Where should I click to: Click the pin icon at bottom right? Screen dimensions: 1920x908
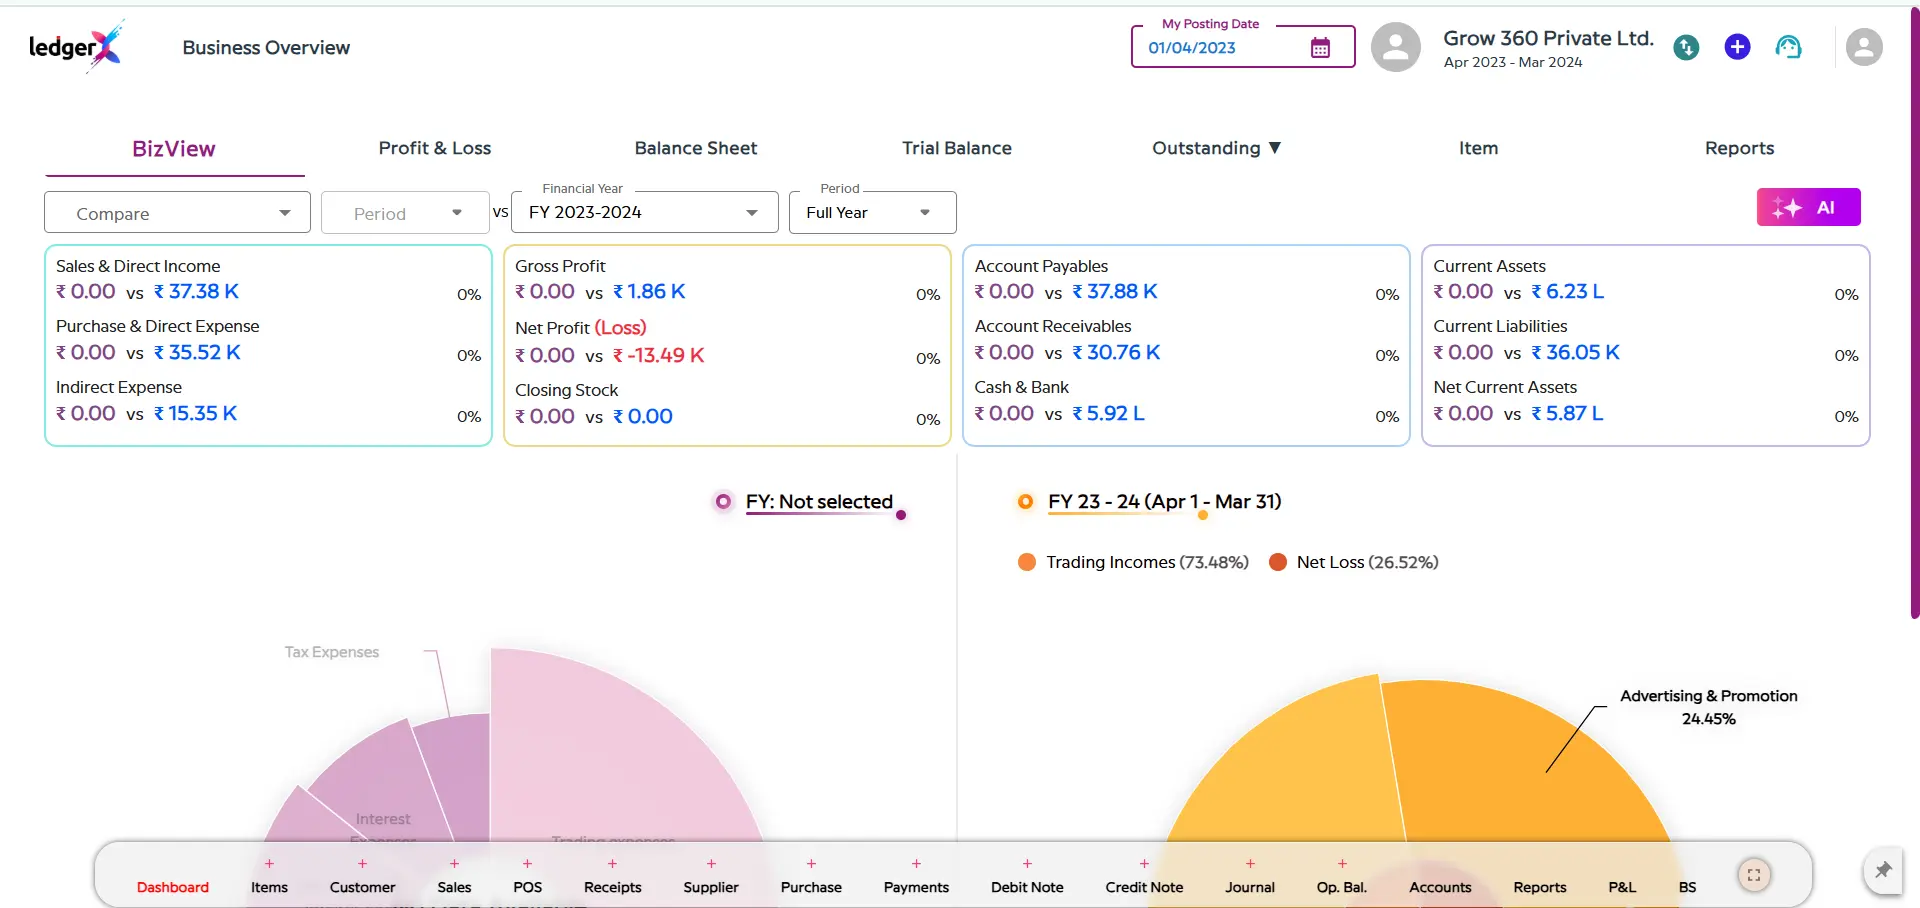point(1883,870)
